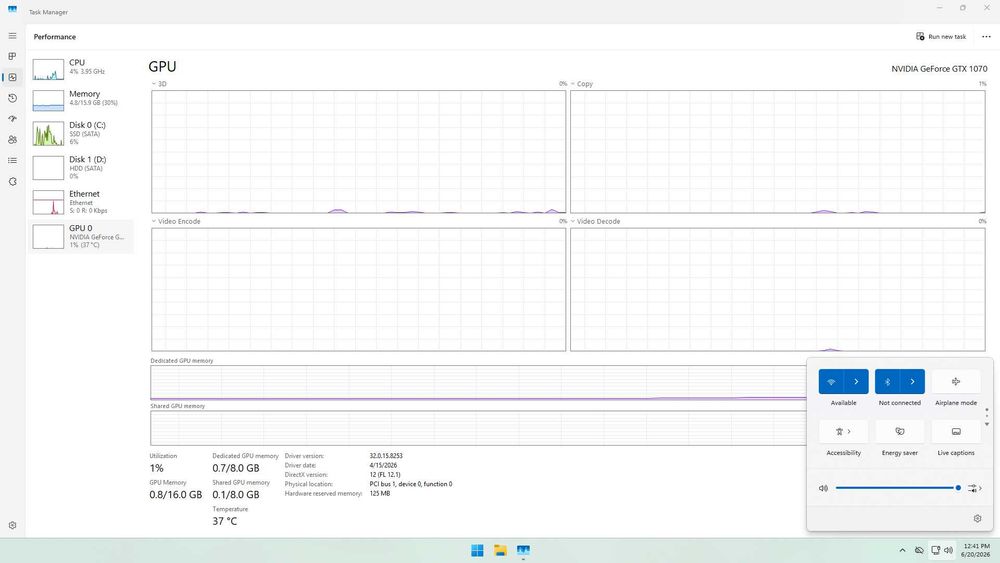
Task: Mute volume via quick settings speaker icon
Action: pyautogui.click(x=823, y=488)
